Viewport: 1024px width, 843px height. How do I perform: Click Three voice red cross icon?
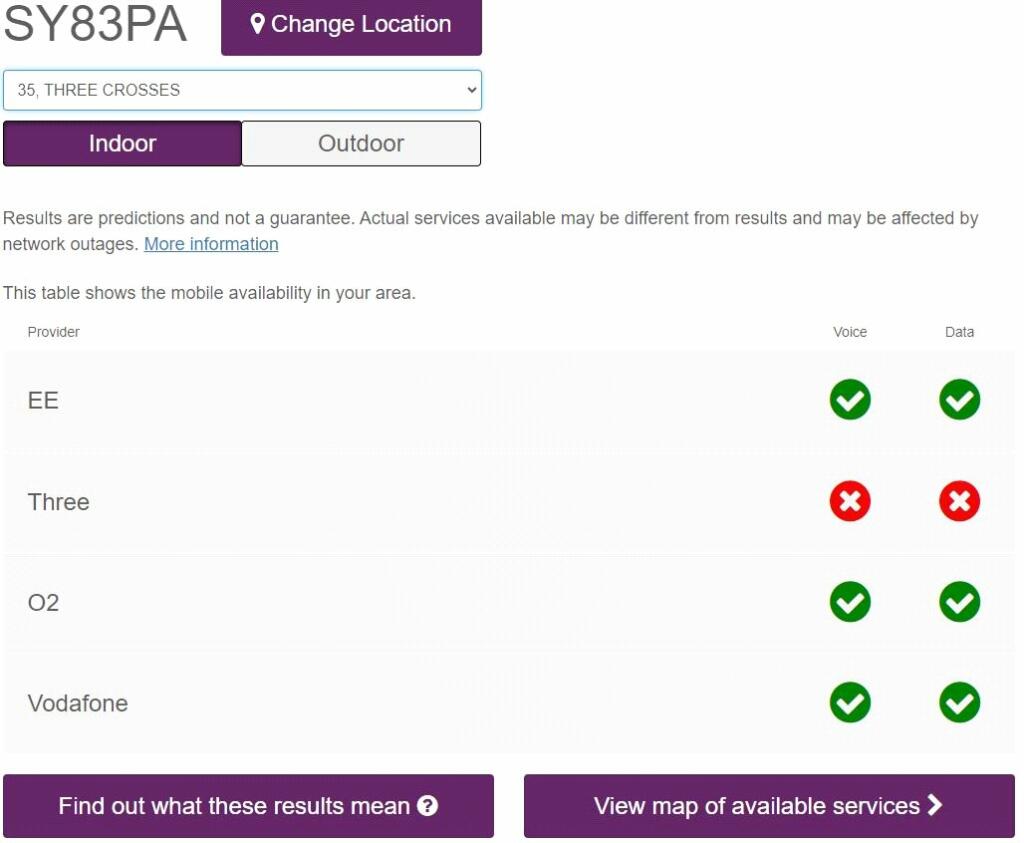[x=850, y=501]
